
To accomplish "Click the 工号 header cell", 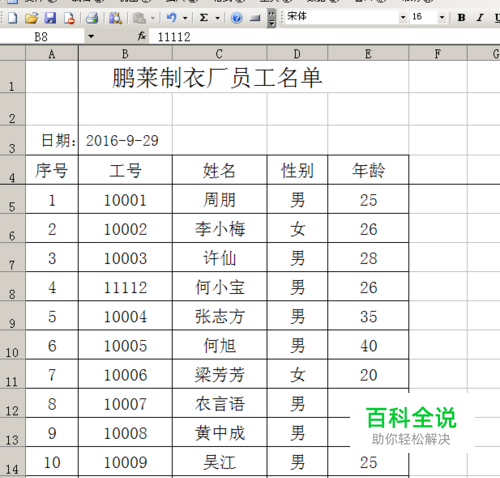I will pyautogui.click(x=125, y=170).
